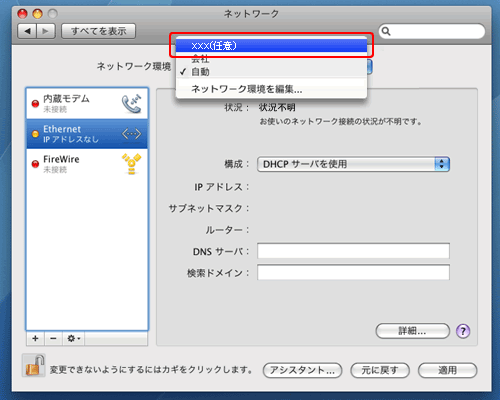Click the すべてを表示 toolbar button

(99, 31)
